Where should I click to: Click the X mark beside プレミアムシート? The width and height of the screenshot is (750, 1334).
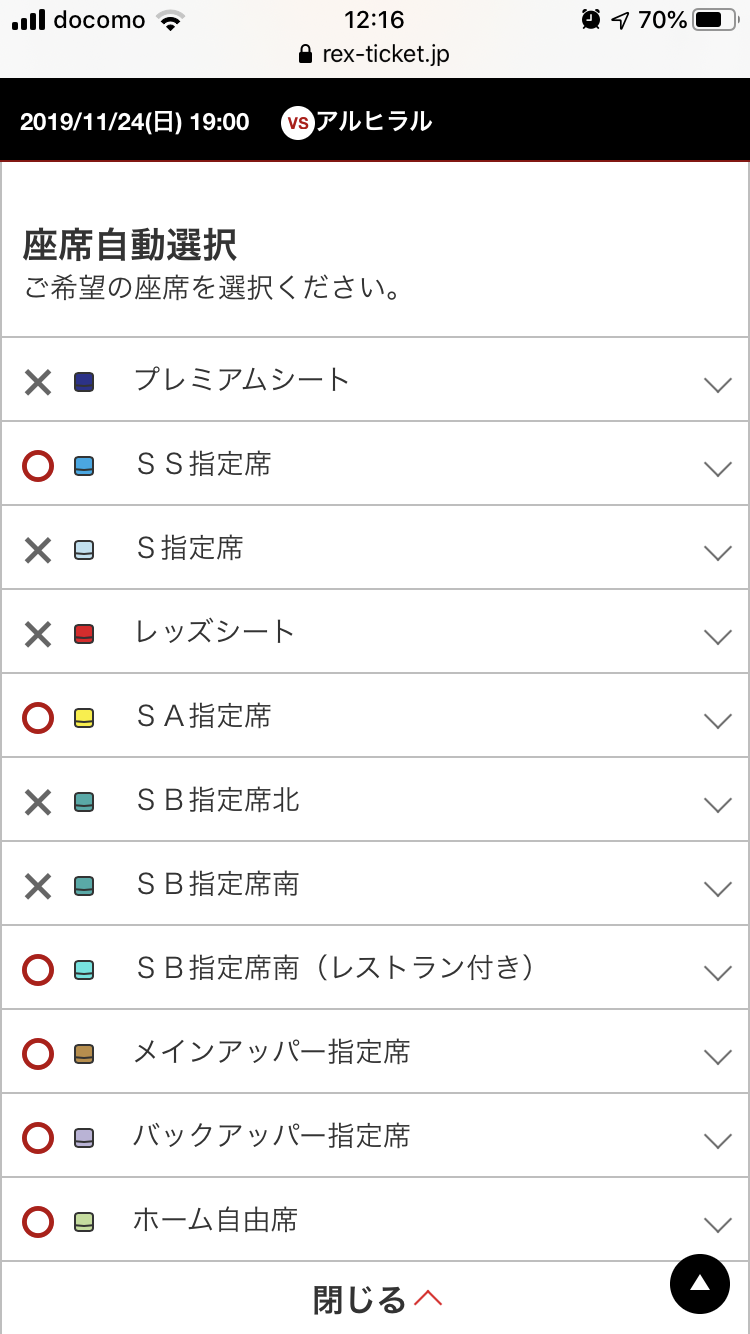(38, 382)
